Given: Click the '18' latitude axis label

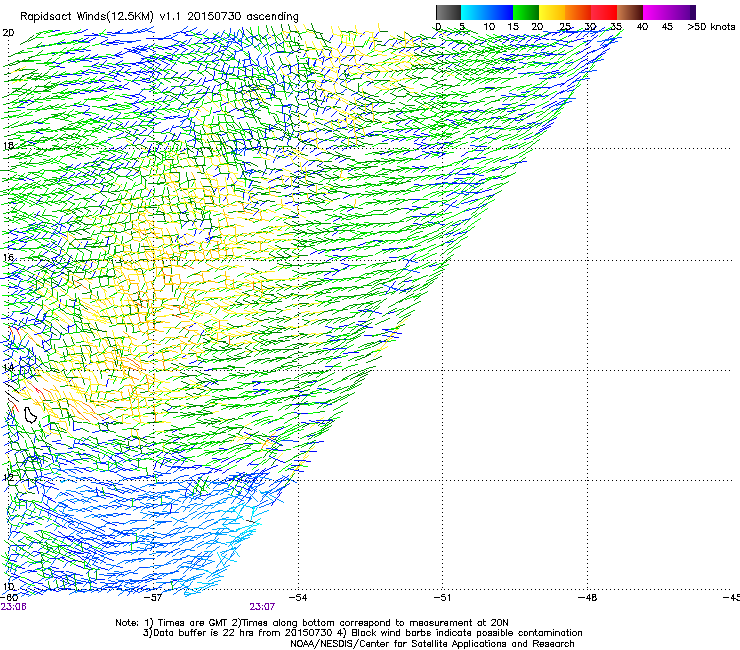Looking at the screenshot, I should click(x=8, y=145).
